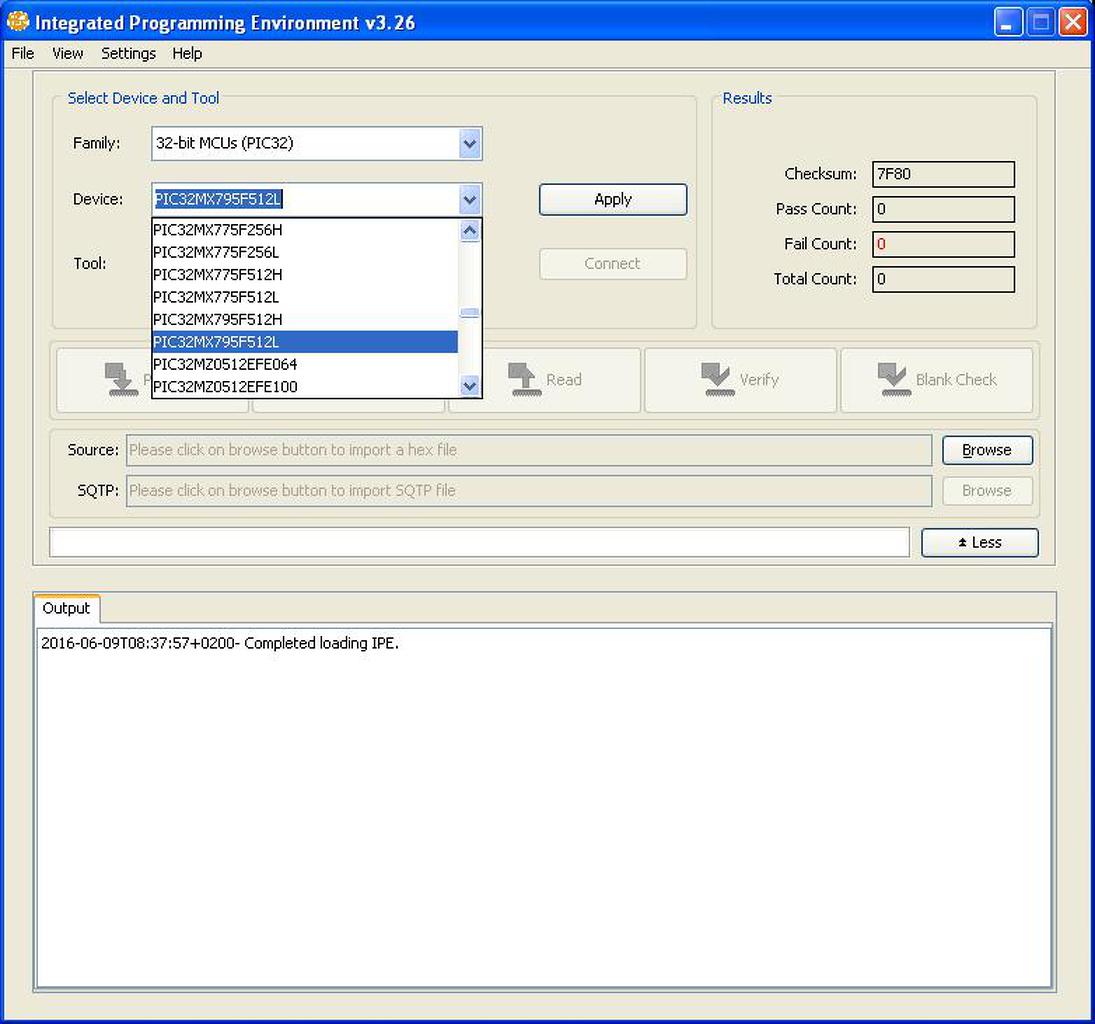Select PIC32MZ0512EFE100 from the device list
The height and width of the screenshot is (1024, 1095).
point(304,386)
